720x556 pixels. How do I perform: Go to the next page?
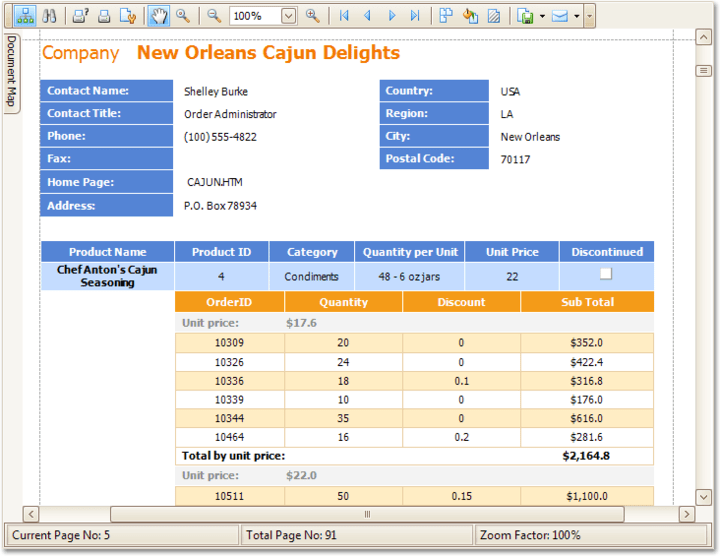point(392,16)
